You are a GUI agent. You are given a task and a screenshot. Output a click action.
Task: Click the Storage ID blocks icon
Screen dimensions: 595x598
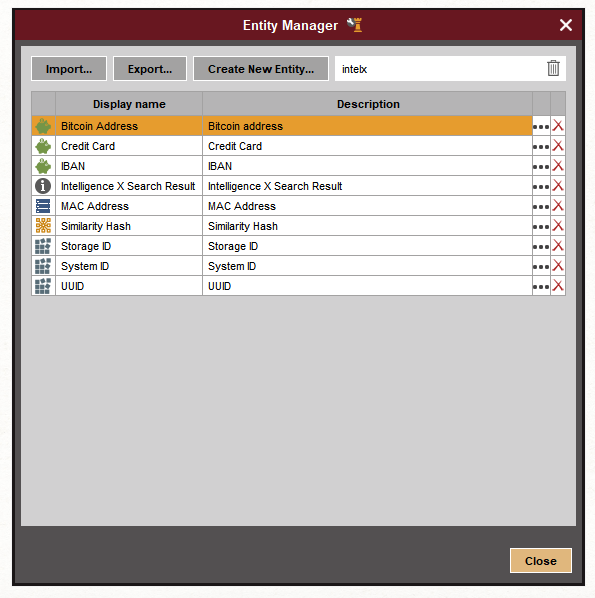pos(43,246)
